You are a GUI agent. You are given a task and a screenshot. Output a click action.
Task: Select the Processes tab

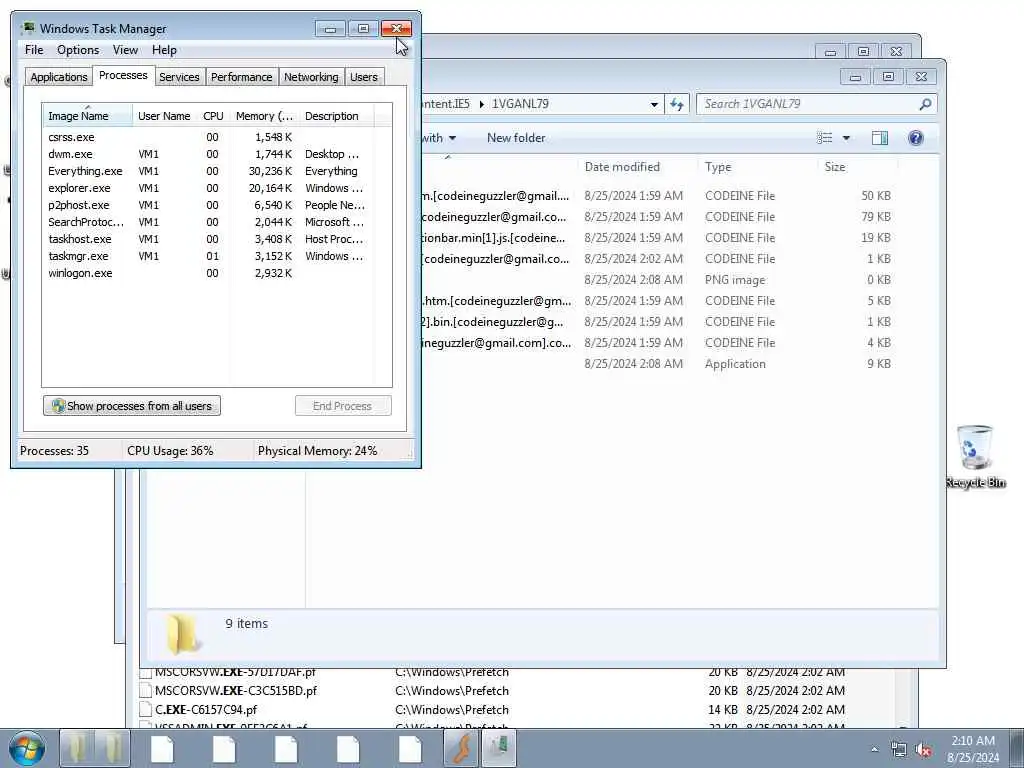(123, 76)
